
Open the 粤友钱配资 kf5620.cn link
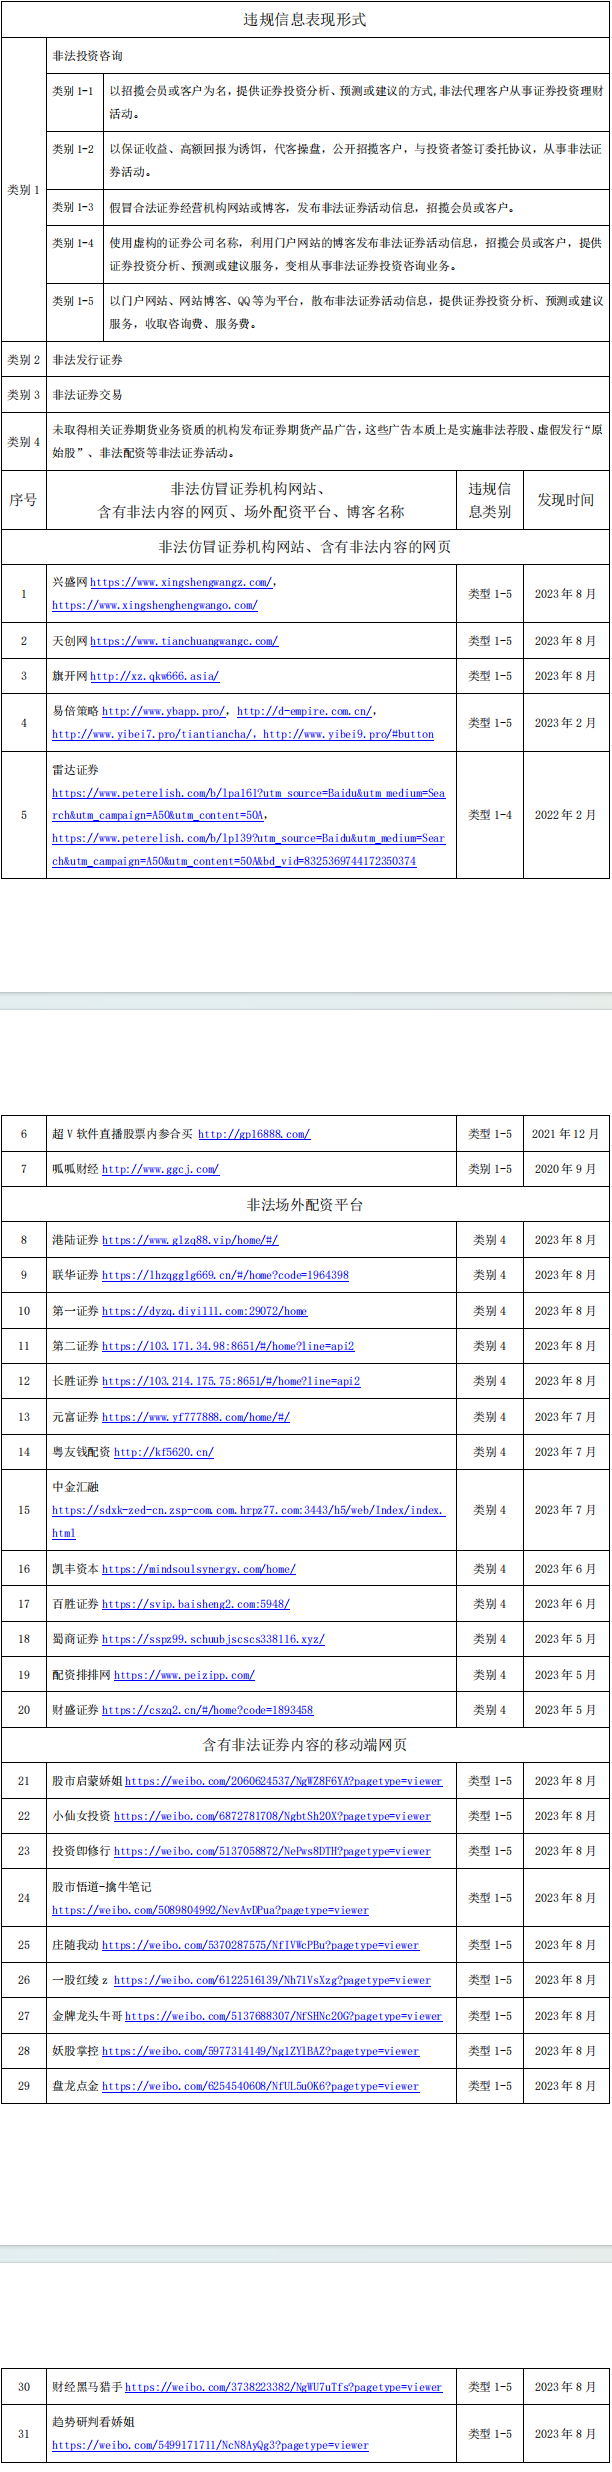pyautogui.click(x=164, y=1452)
